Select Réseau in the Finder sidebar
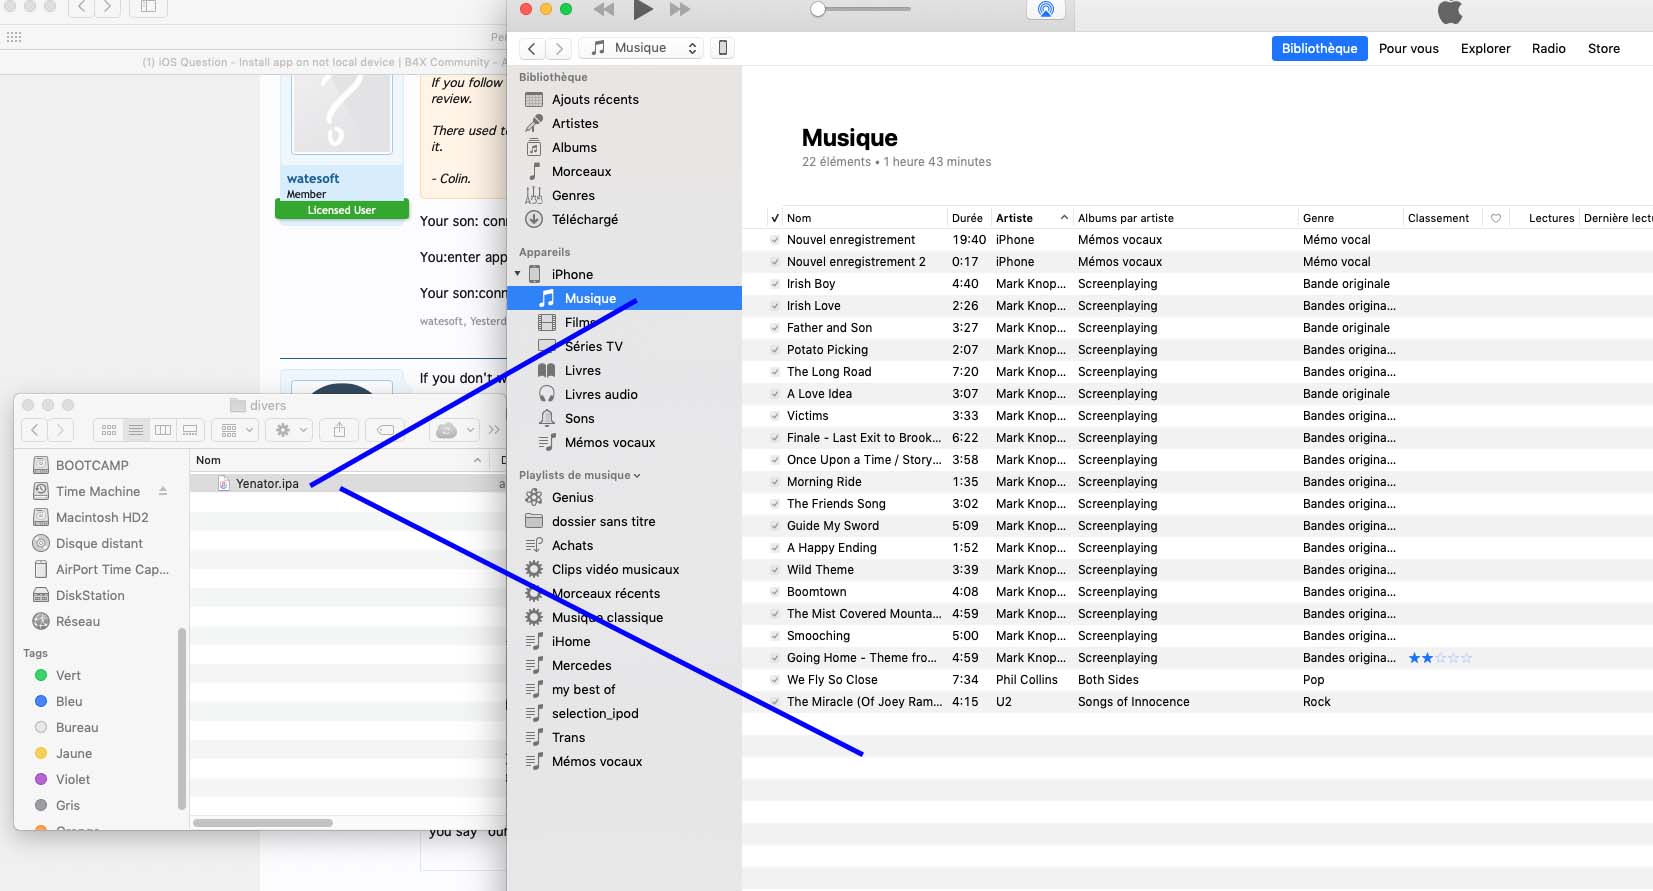This screenshot has height=891, width=1653. click(x=77, y=621)
